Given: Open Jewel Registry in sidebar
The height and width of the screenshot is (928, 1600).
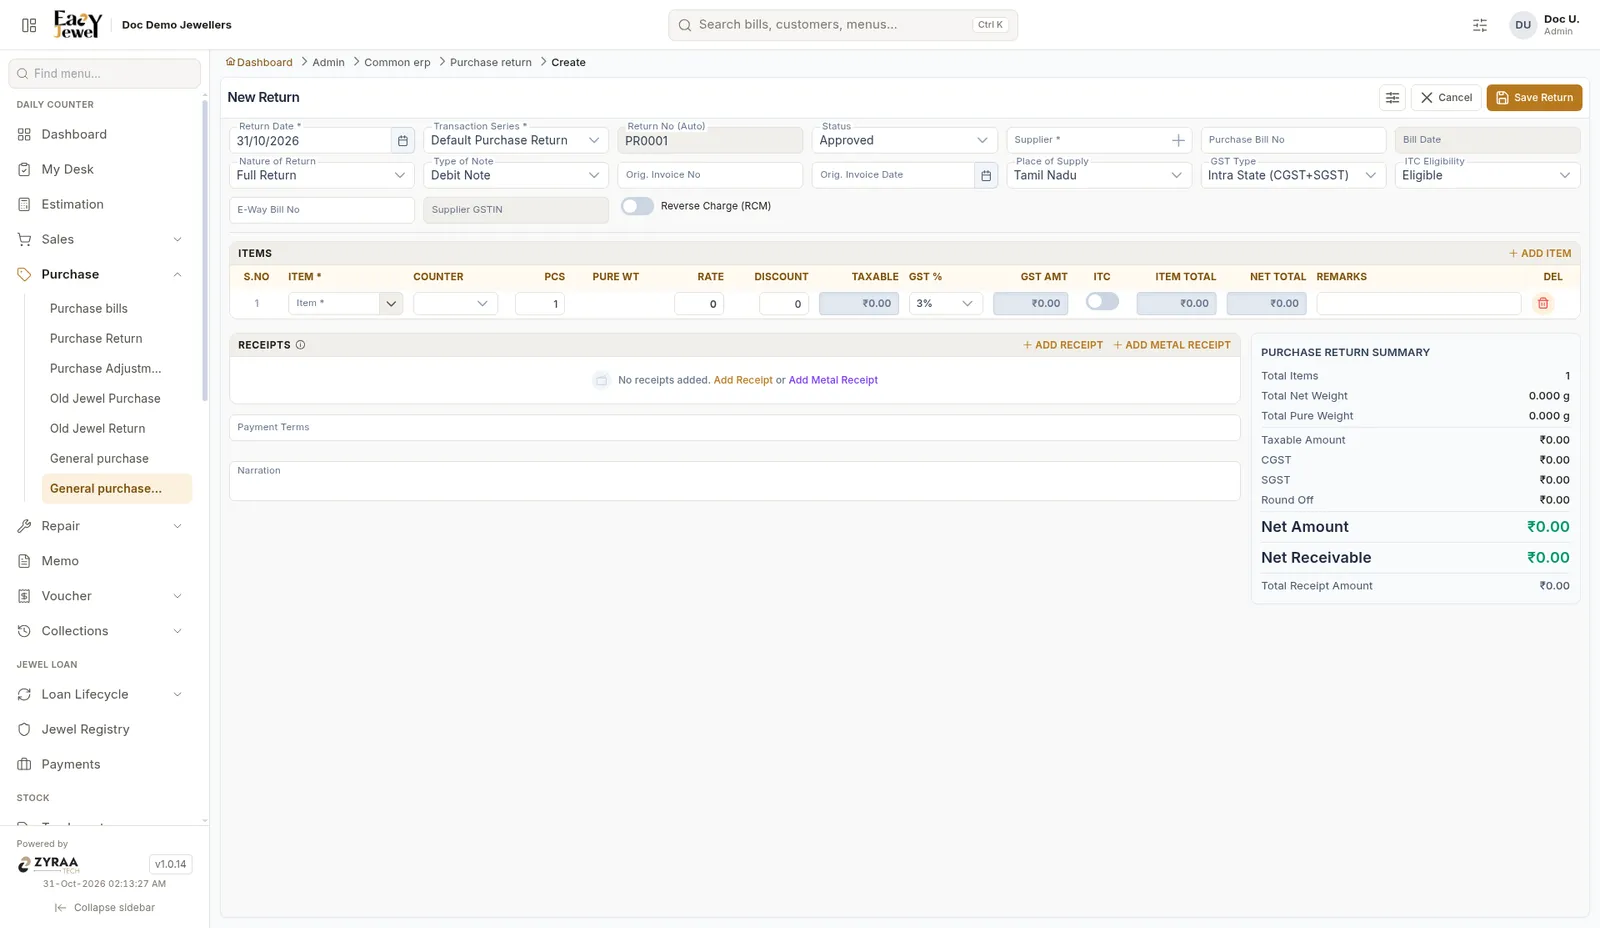Looking at the screenshot, I should 104,729.
